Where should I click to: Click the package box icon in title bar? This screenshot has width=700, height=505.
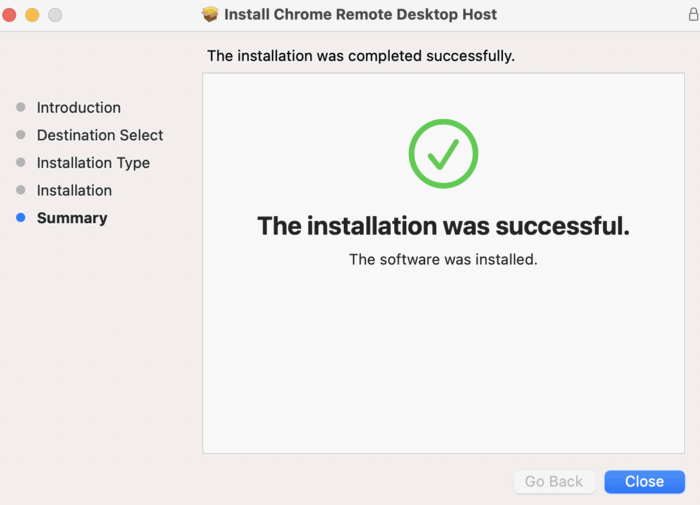pos(210,14)
